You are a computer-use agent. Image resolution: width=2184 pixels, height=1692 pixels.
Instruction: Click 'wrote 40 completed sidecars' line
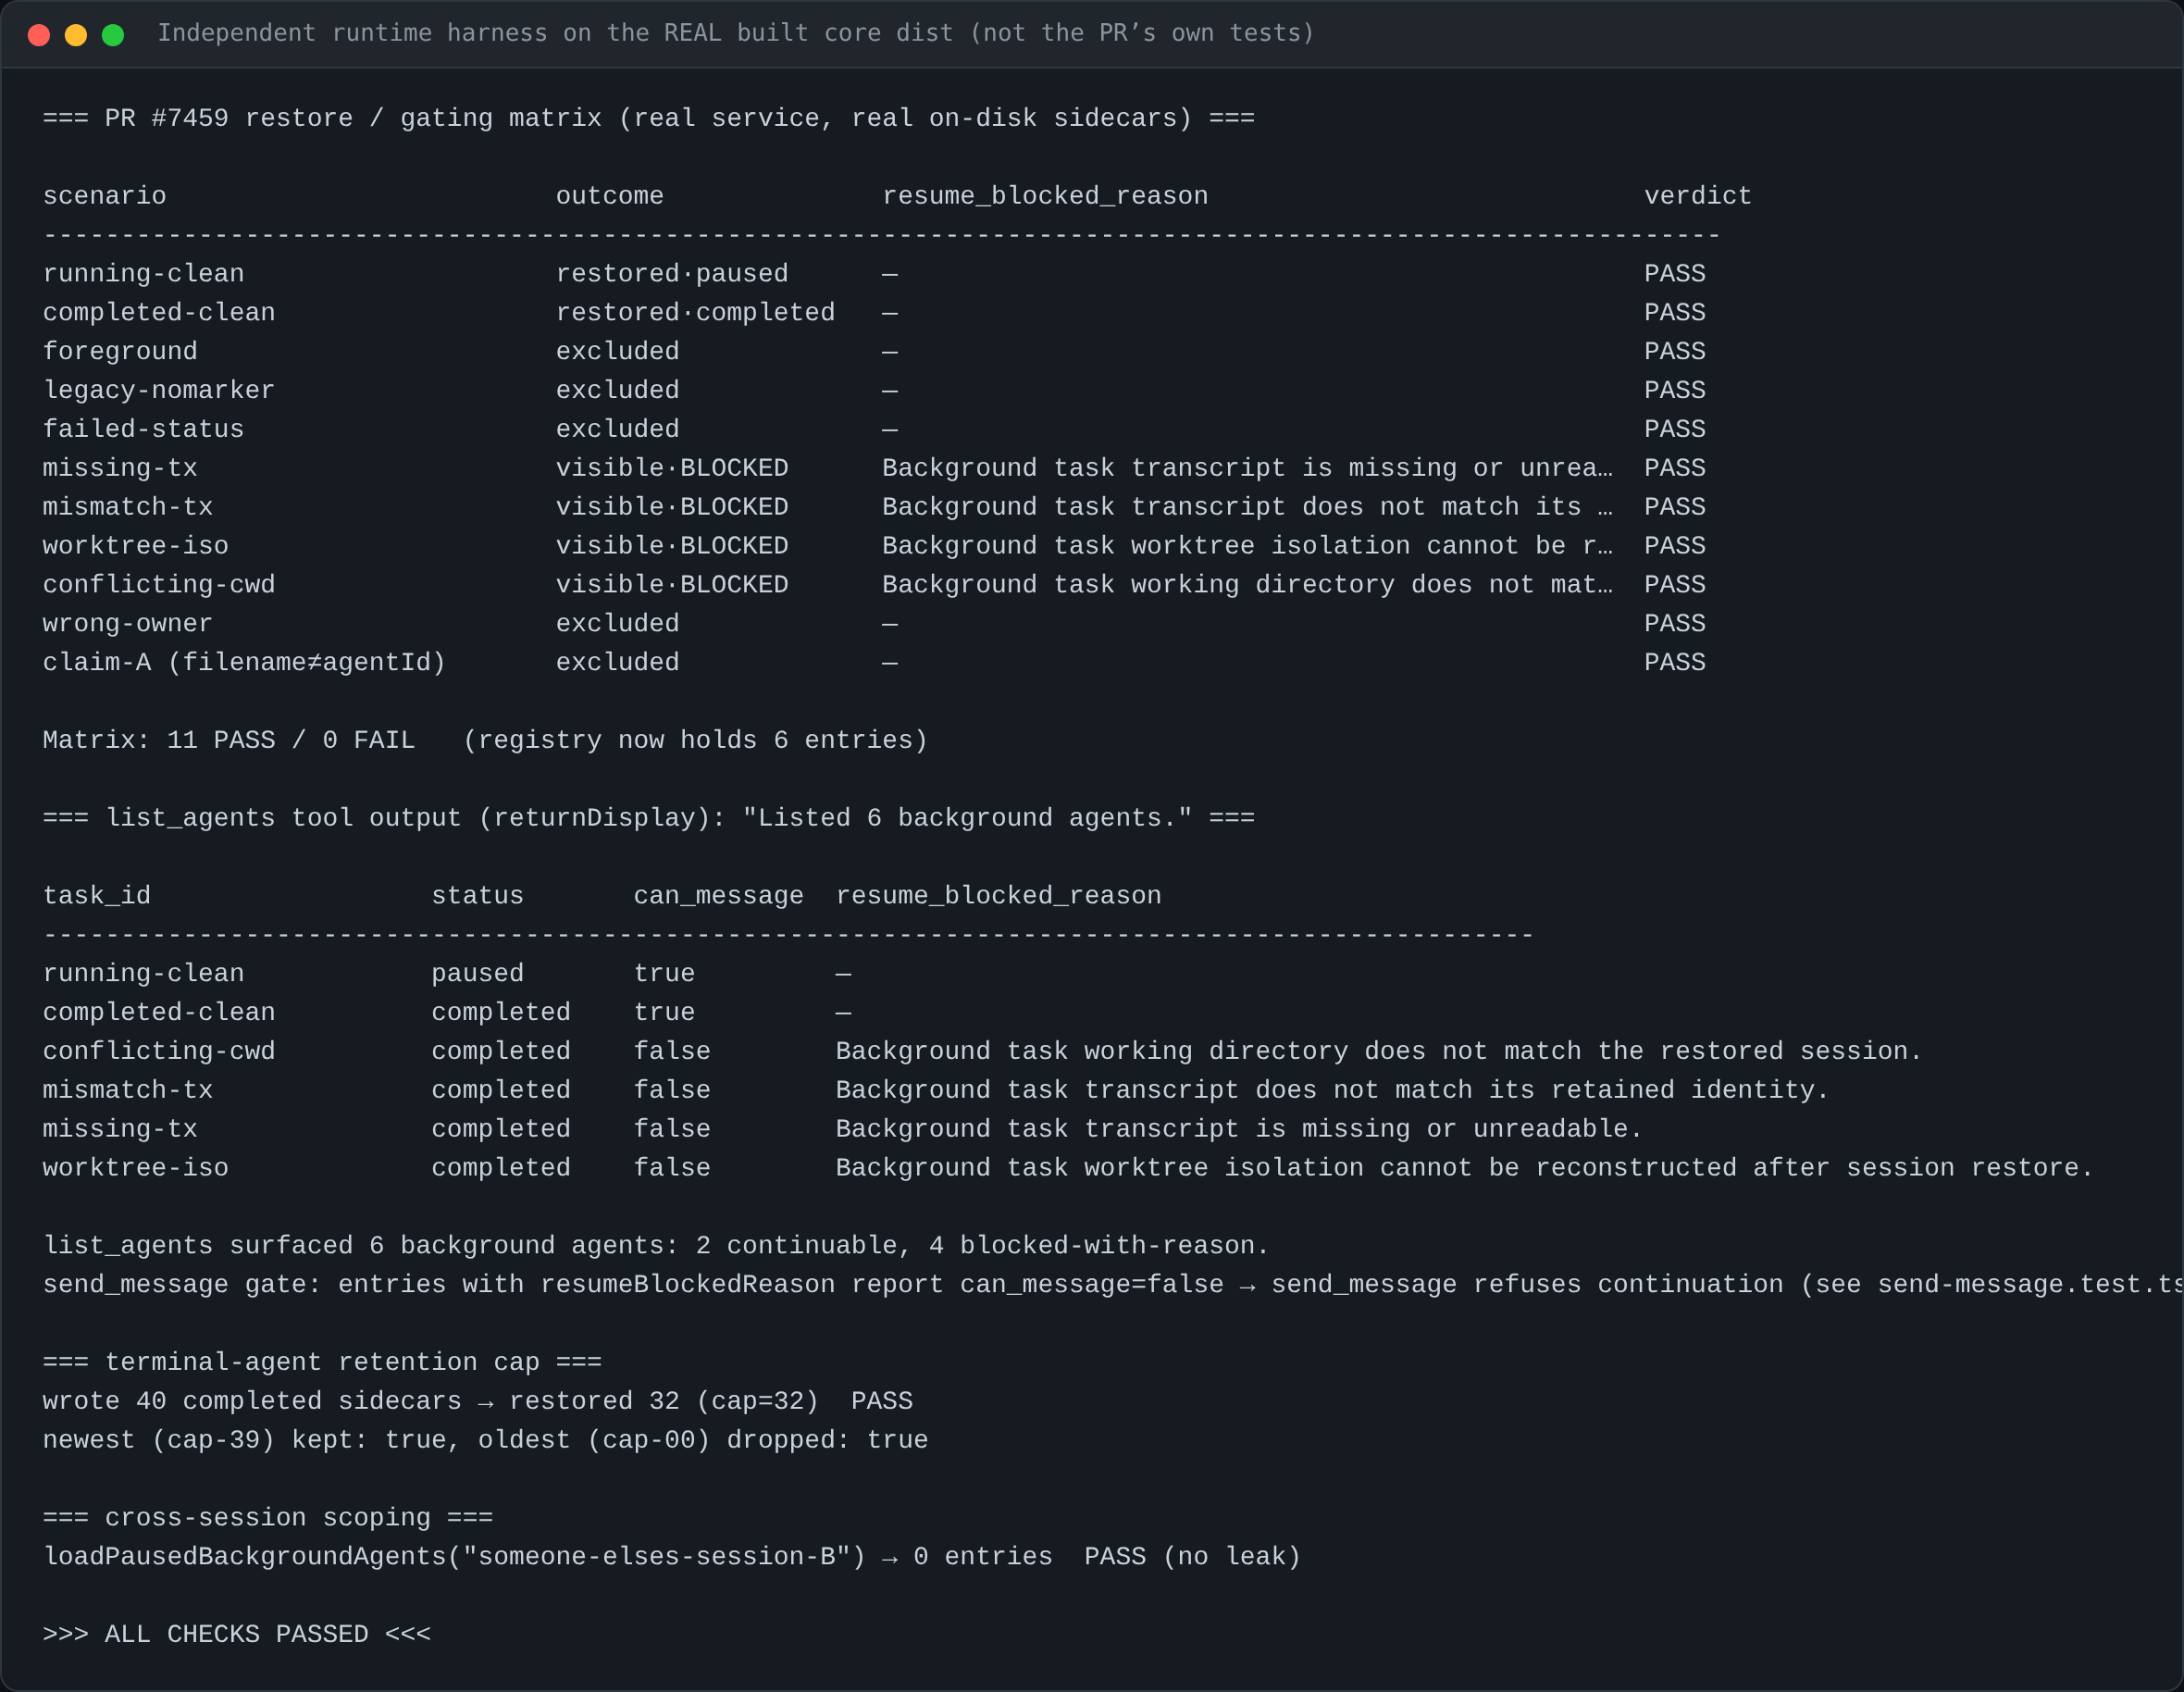click(x=477, y=1402)
